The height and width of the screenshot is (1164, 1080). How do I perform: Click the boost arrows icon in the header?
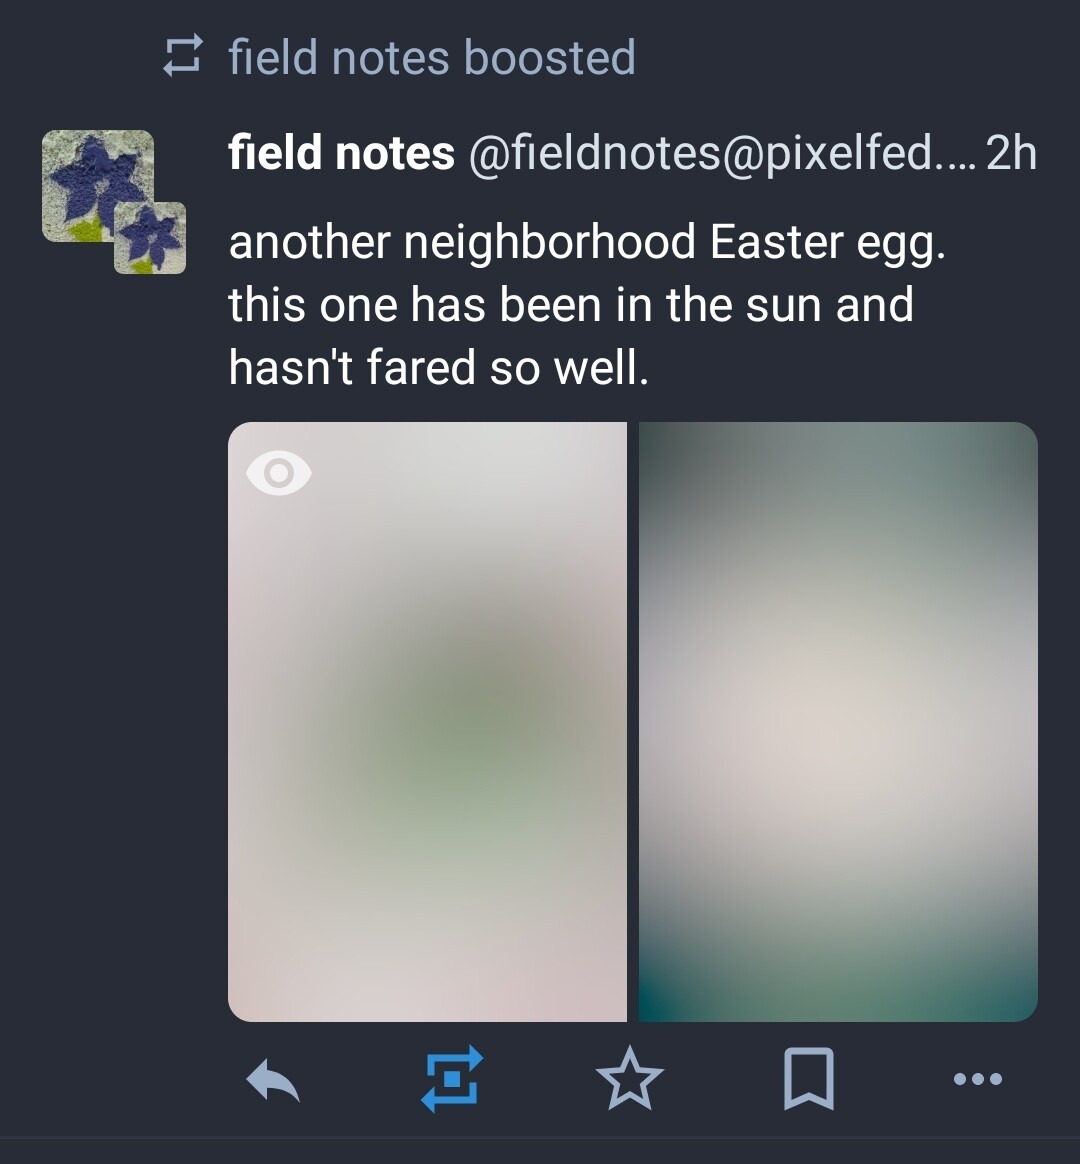tap(184, 57)
